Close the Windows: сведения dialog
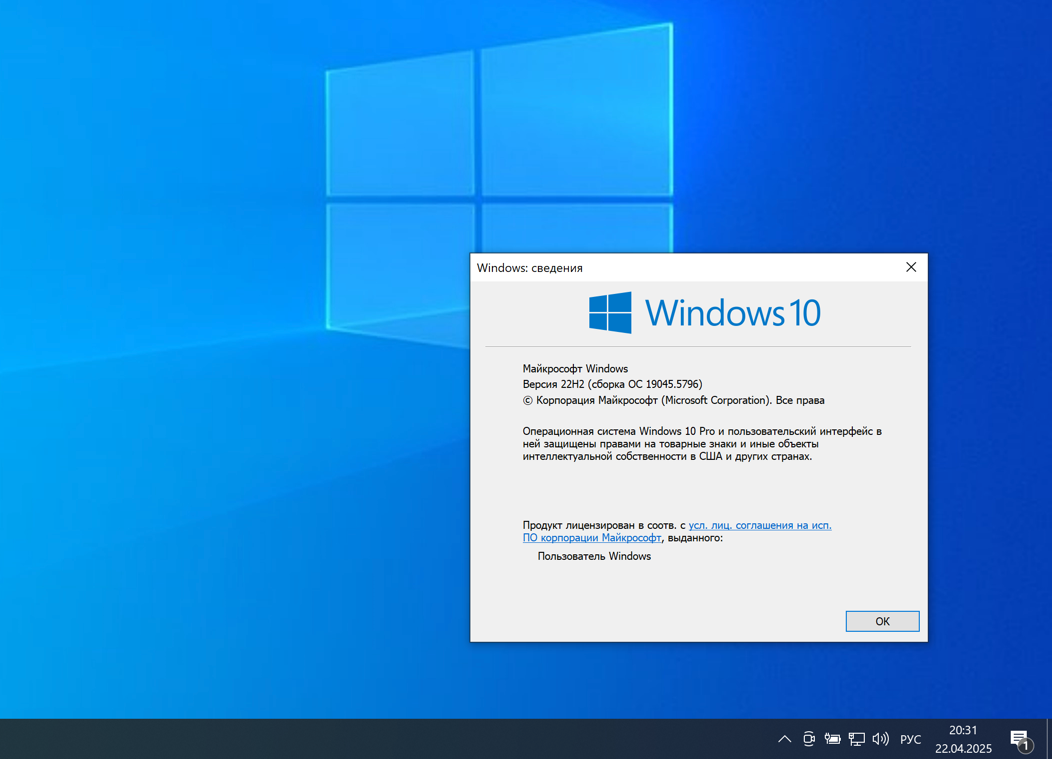Viewport: 1052px width, 759px height. point(911,267)
